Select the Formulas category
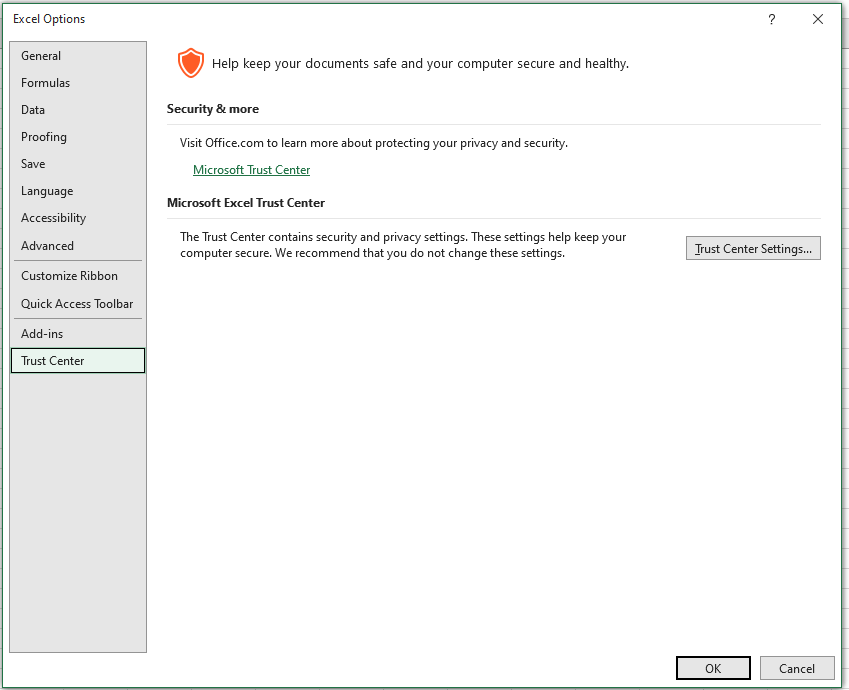Image resolution: width=849 pixels, height=690 pixels. coord(78,83)
